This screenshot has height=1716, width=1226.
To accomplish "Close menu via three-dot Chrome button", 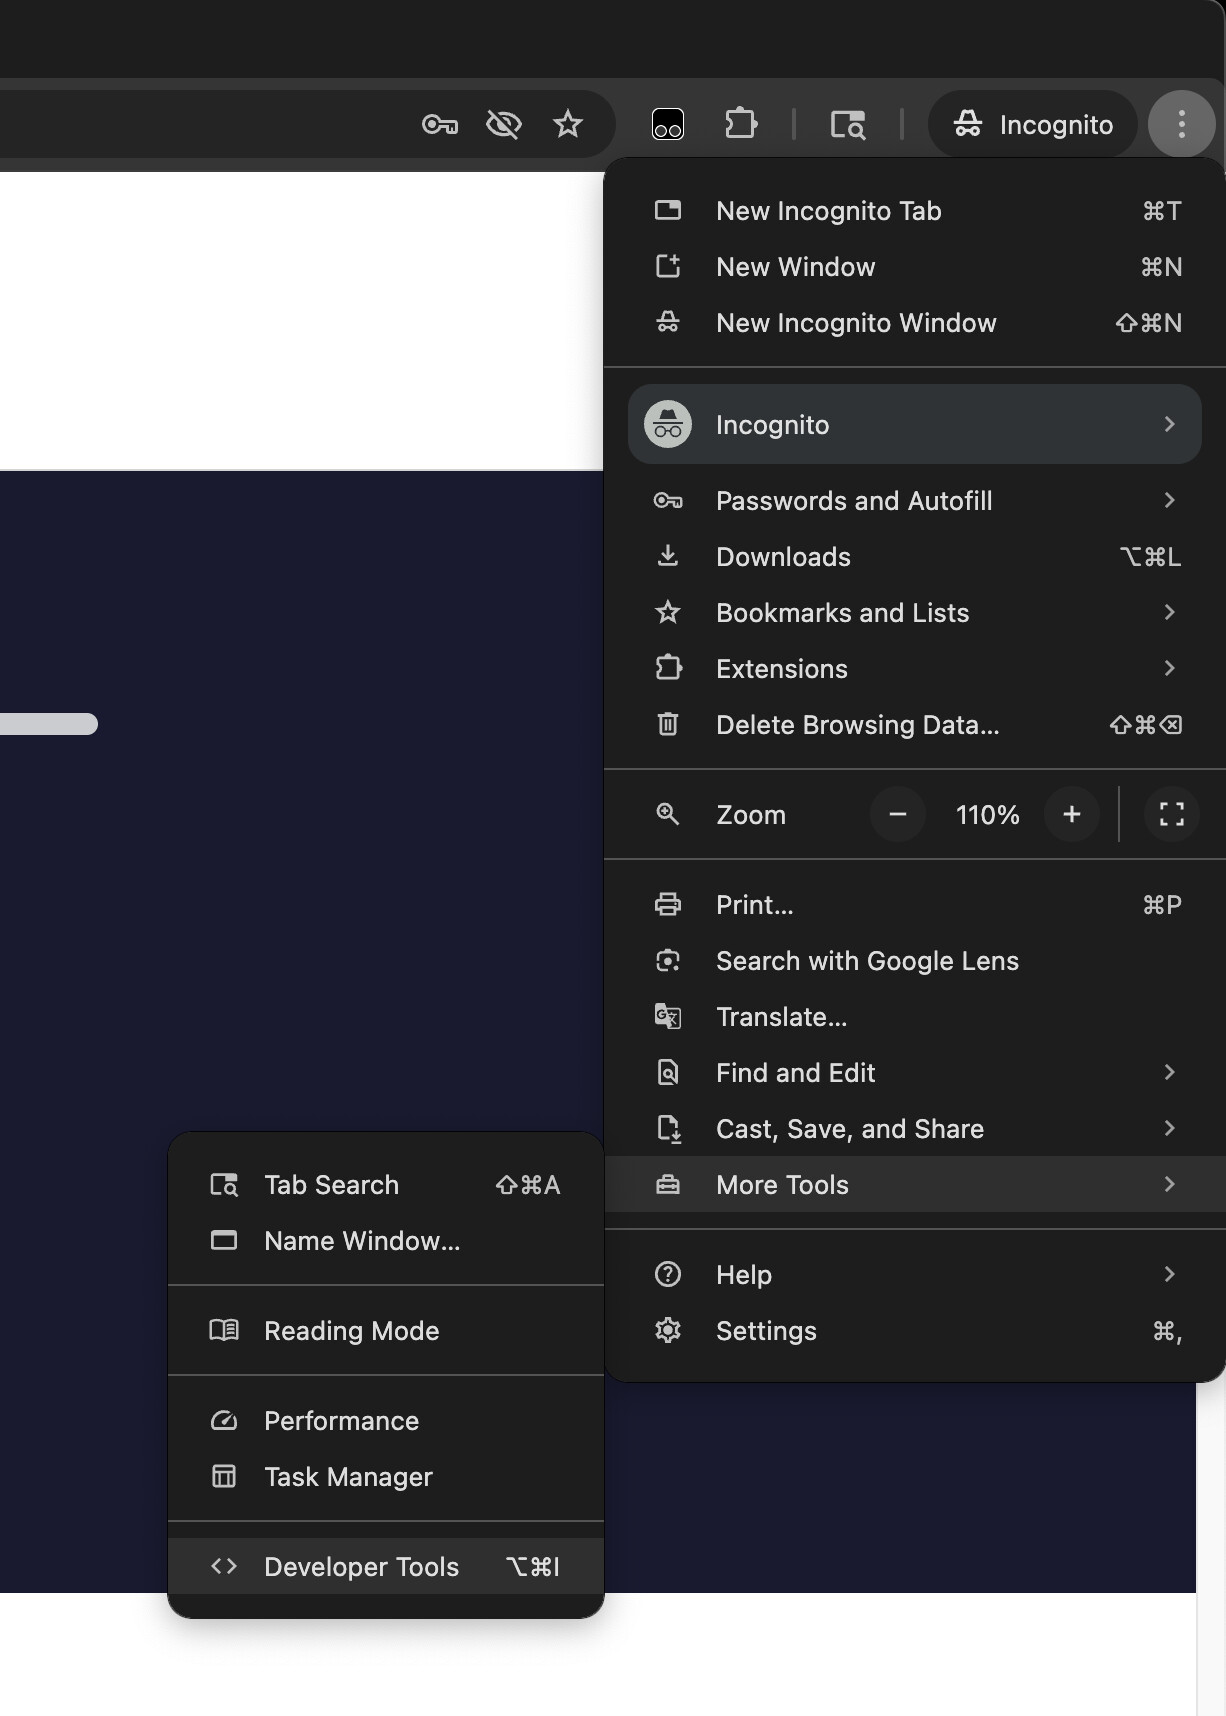I will coord(1181,124).
